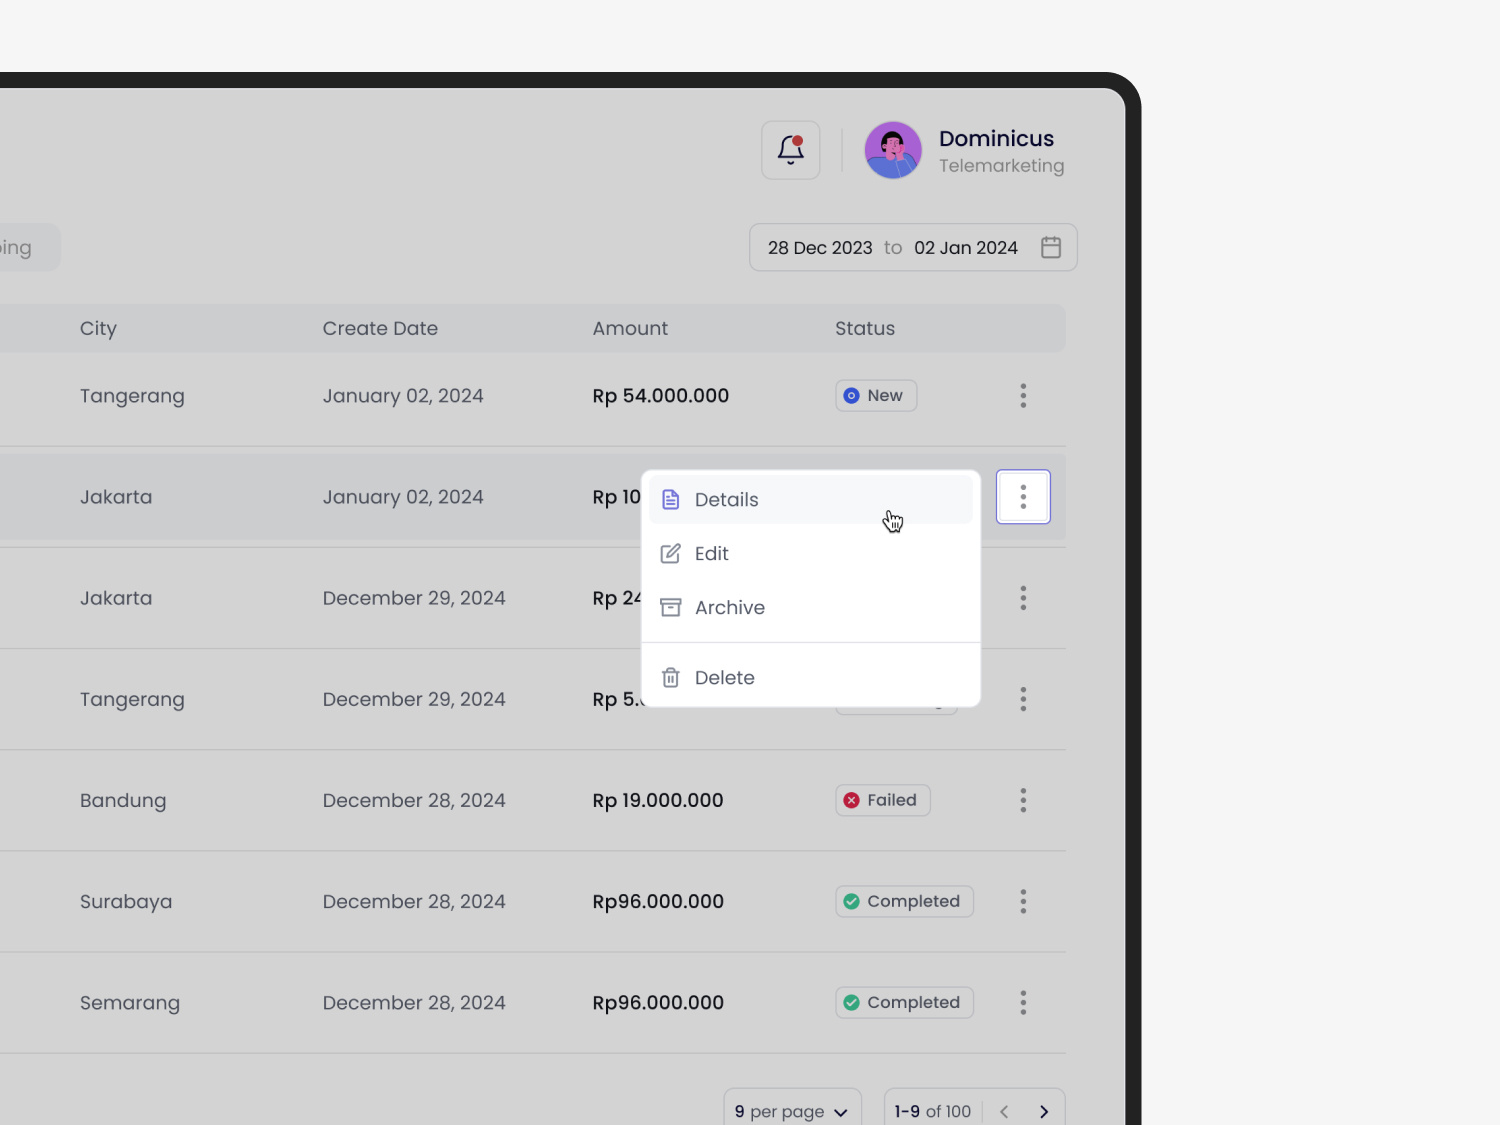This screenshot has width=1500, height=1125.
Task: Click the end date '02 Jan 2024'
Action: point(966,247)
